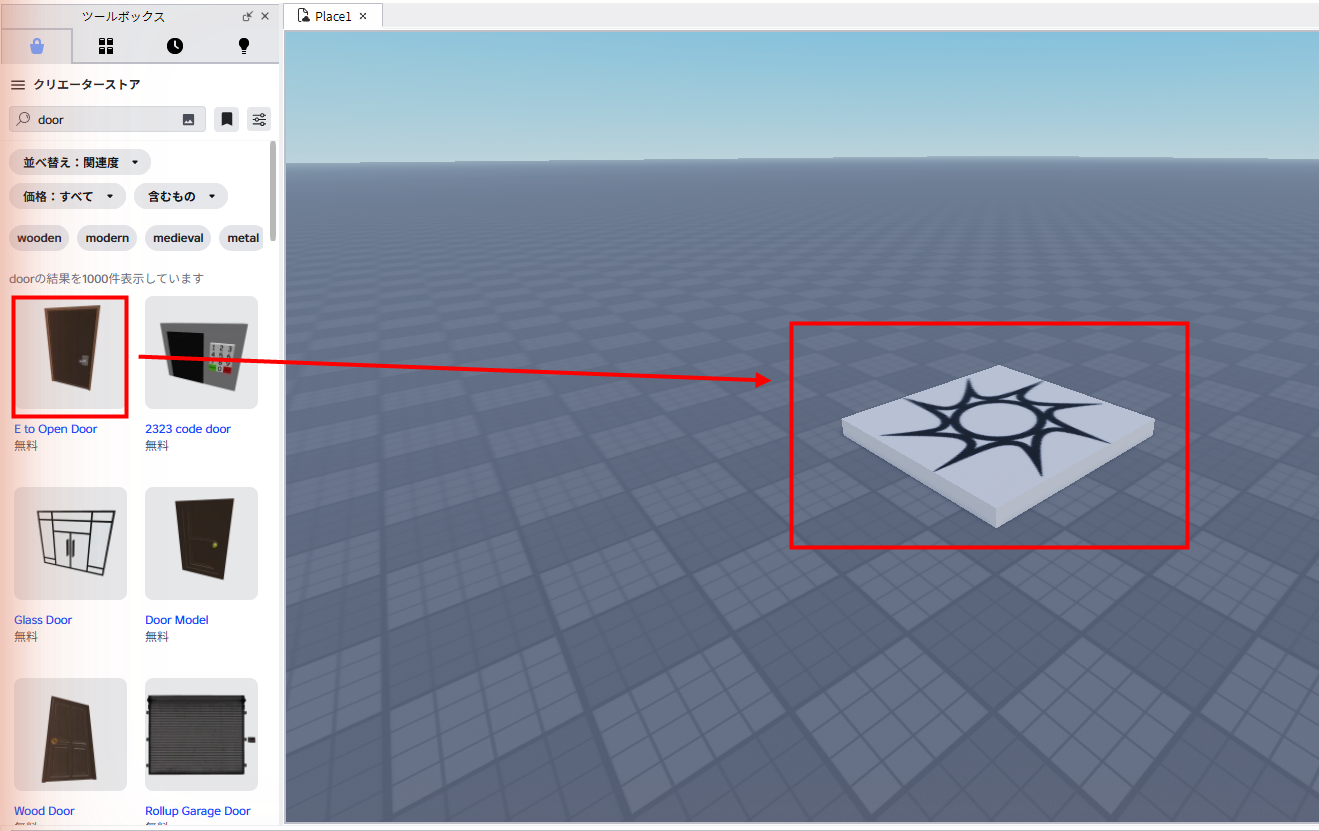The width and height of the screenshot is (1319, 831).
Task: Switch to the Inventory grid tab
Action: click(106, 46)
